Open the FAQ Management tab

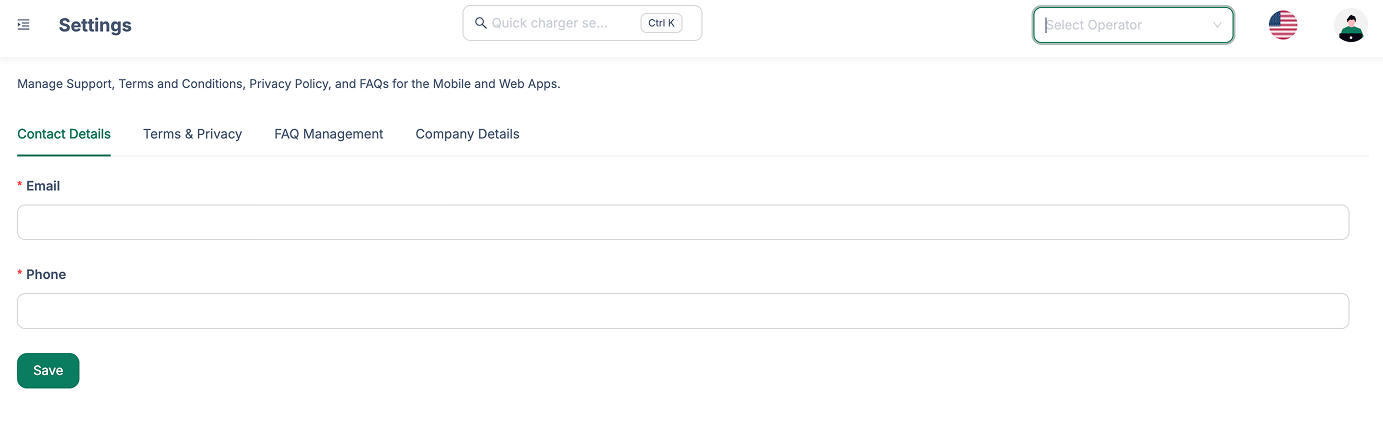(328, 134)
